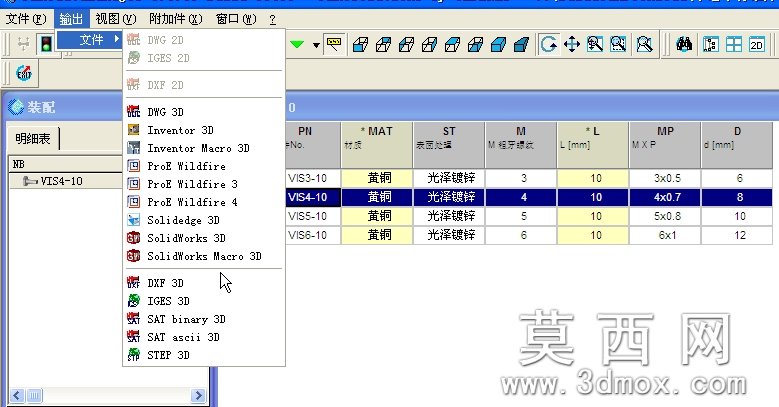Click the zoom to fit magnifier

(x=644, y=44)
